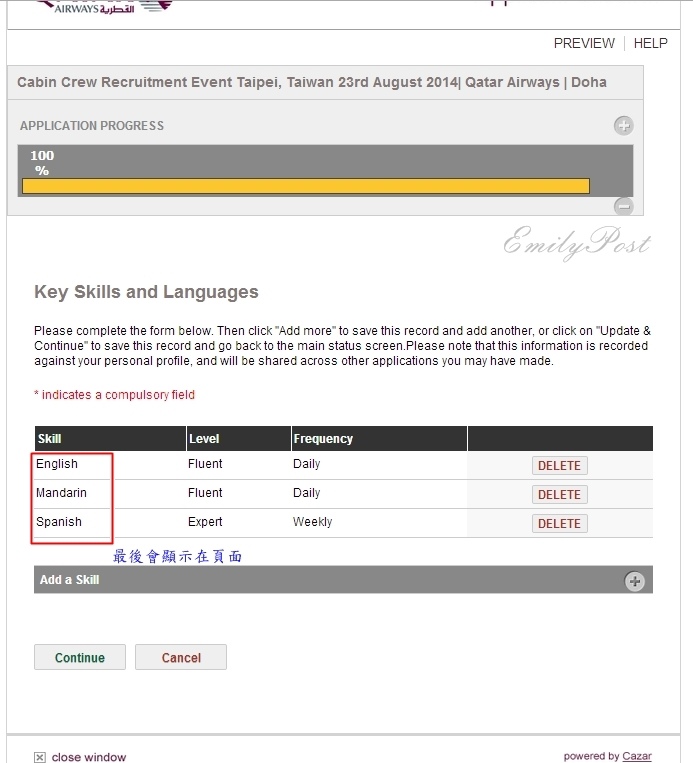
Task: Click the APPLICATION PROGRESS label
Action: (x=92, y=126)
